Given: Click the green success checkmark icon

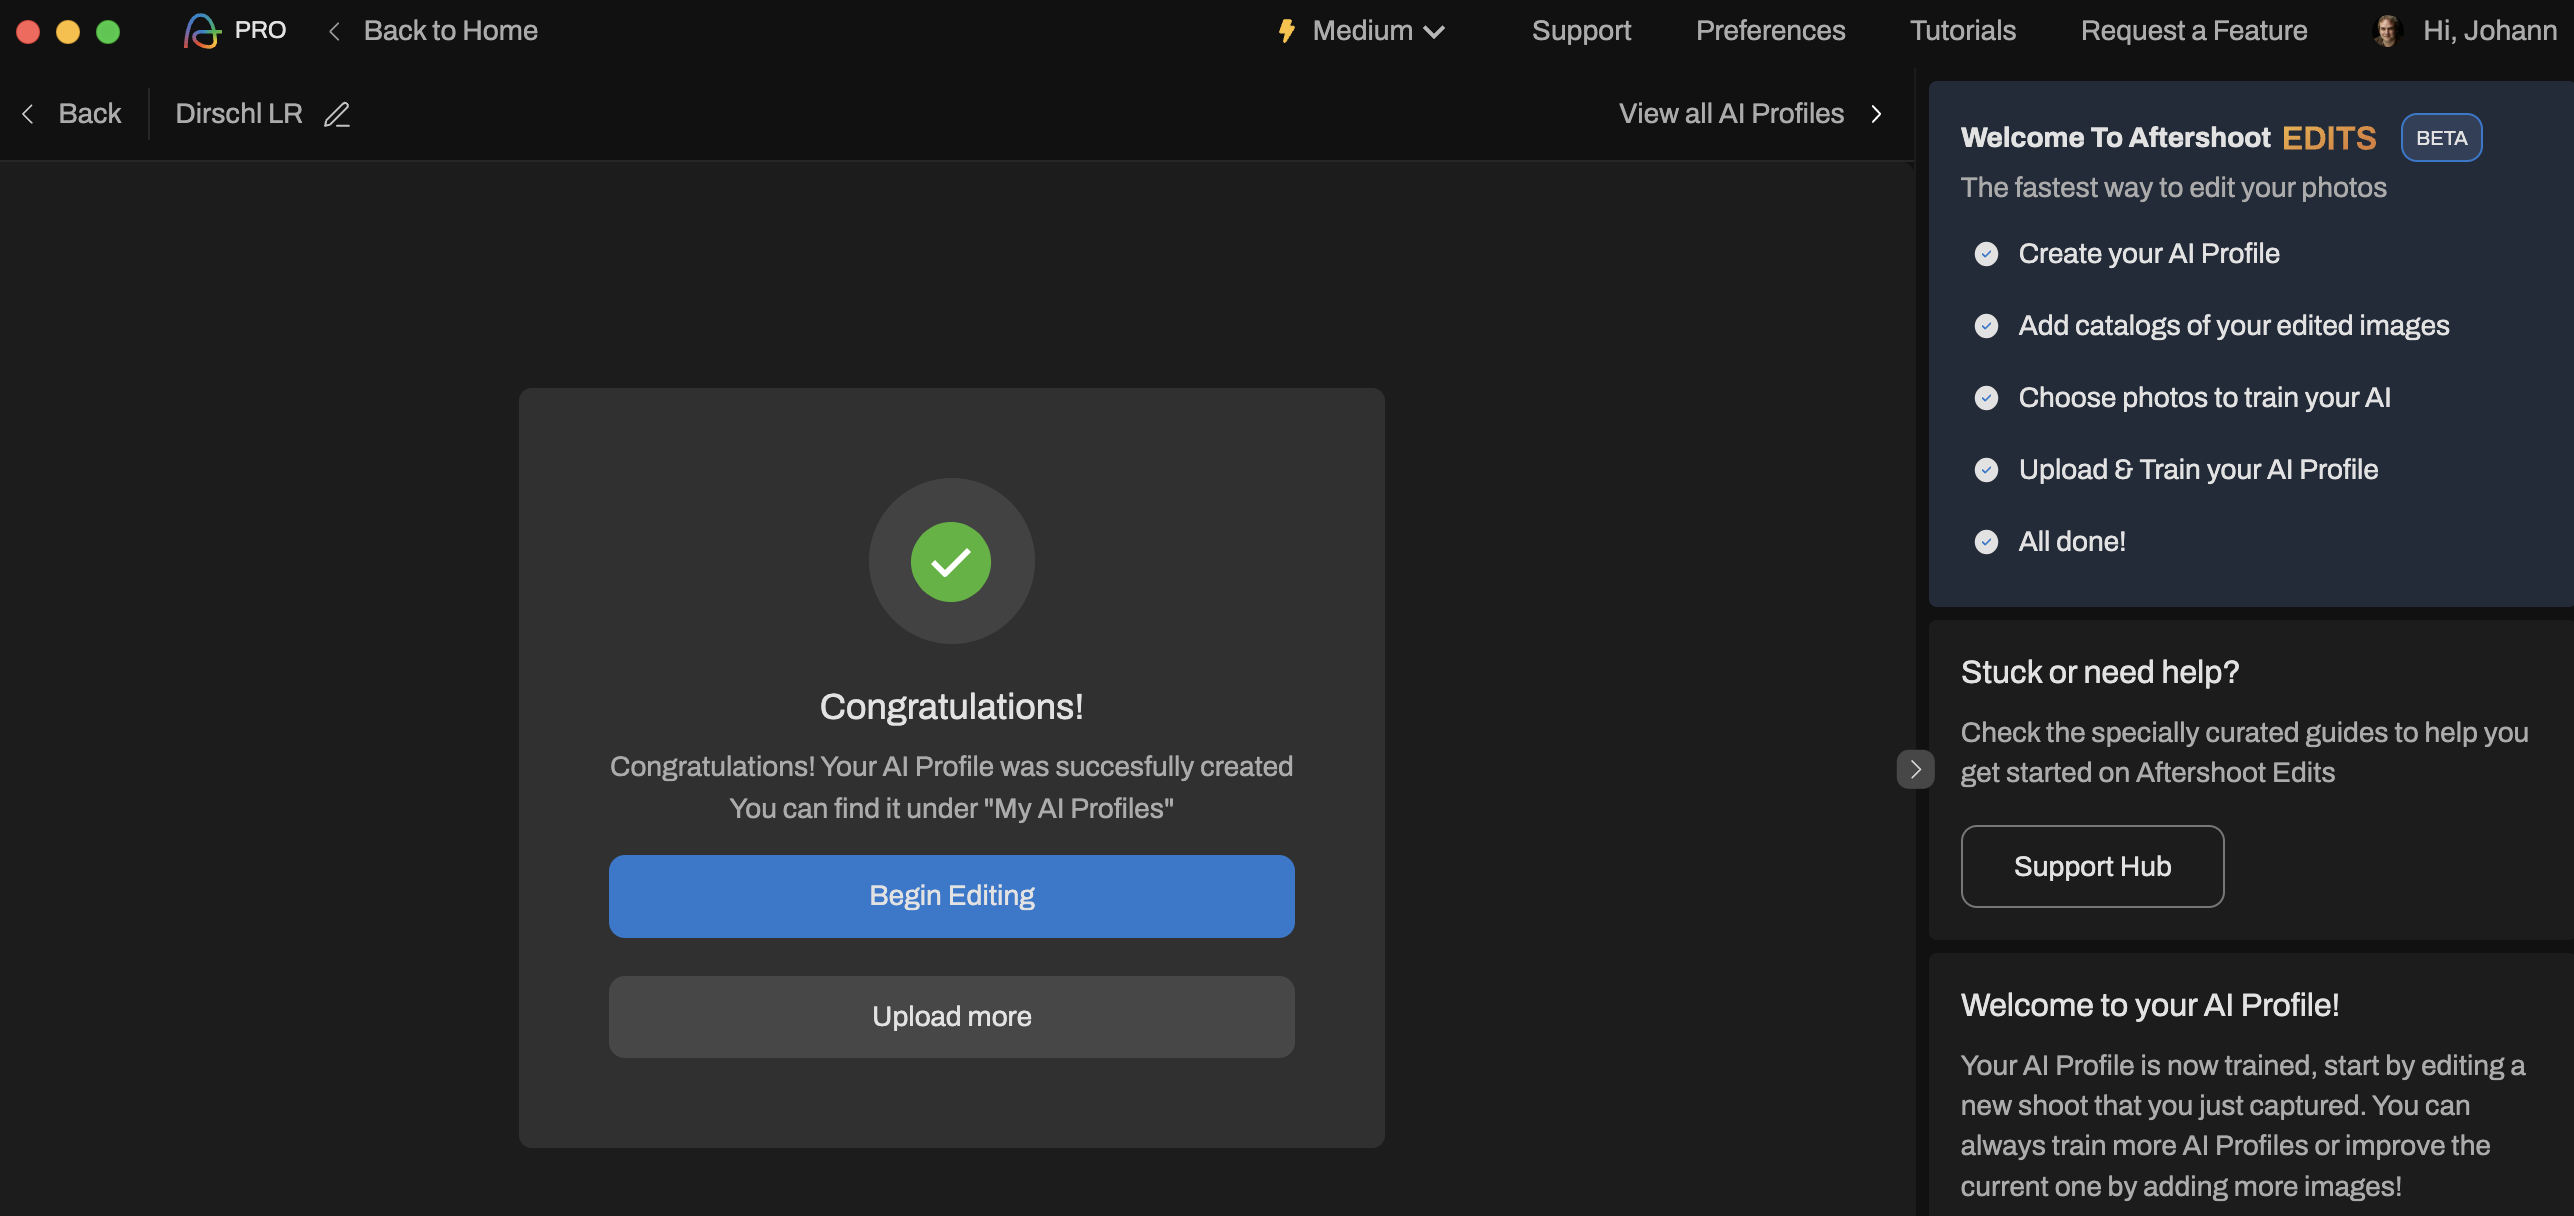Looking at the screenshot, I should pyautogui.click(x=950, y=562).
